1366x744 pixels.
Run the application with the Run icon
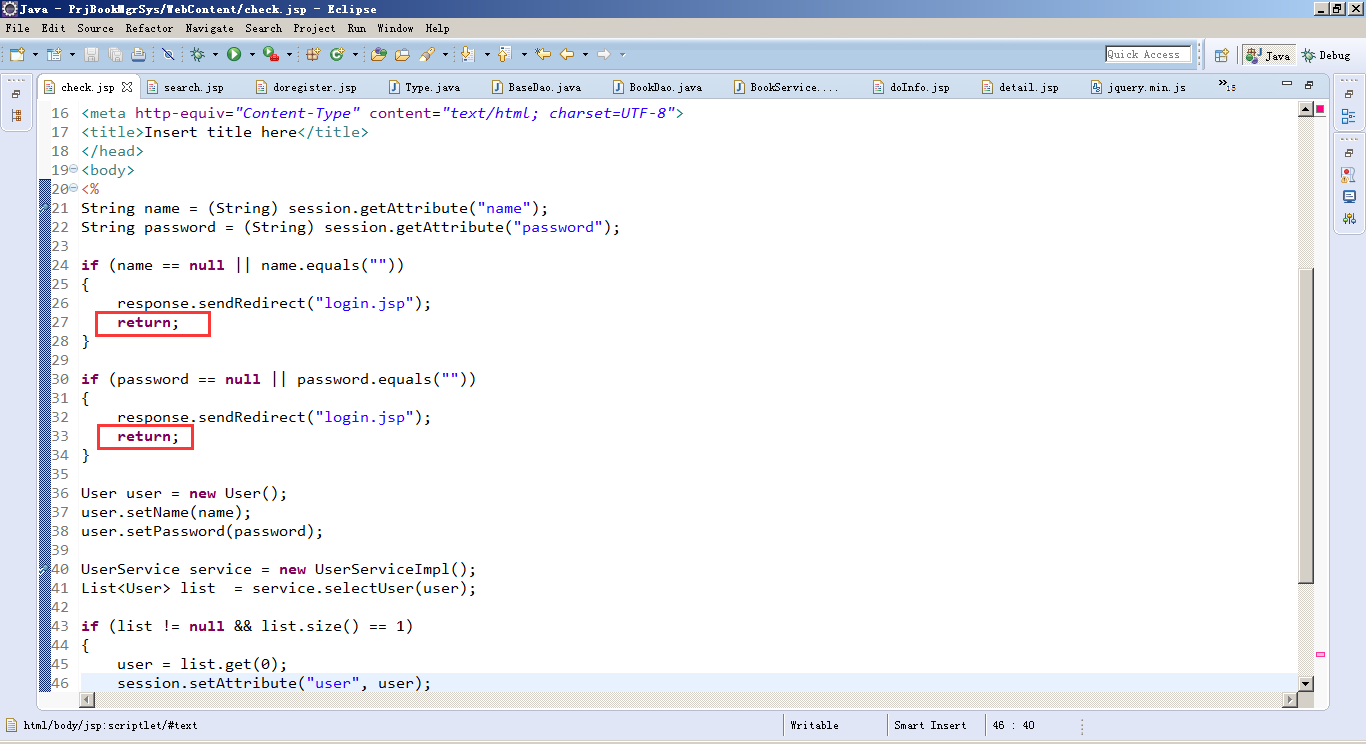(x=233, y=54)
